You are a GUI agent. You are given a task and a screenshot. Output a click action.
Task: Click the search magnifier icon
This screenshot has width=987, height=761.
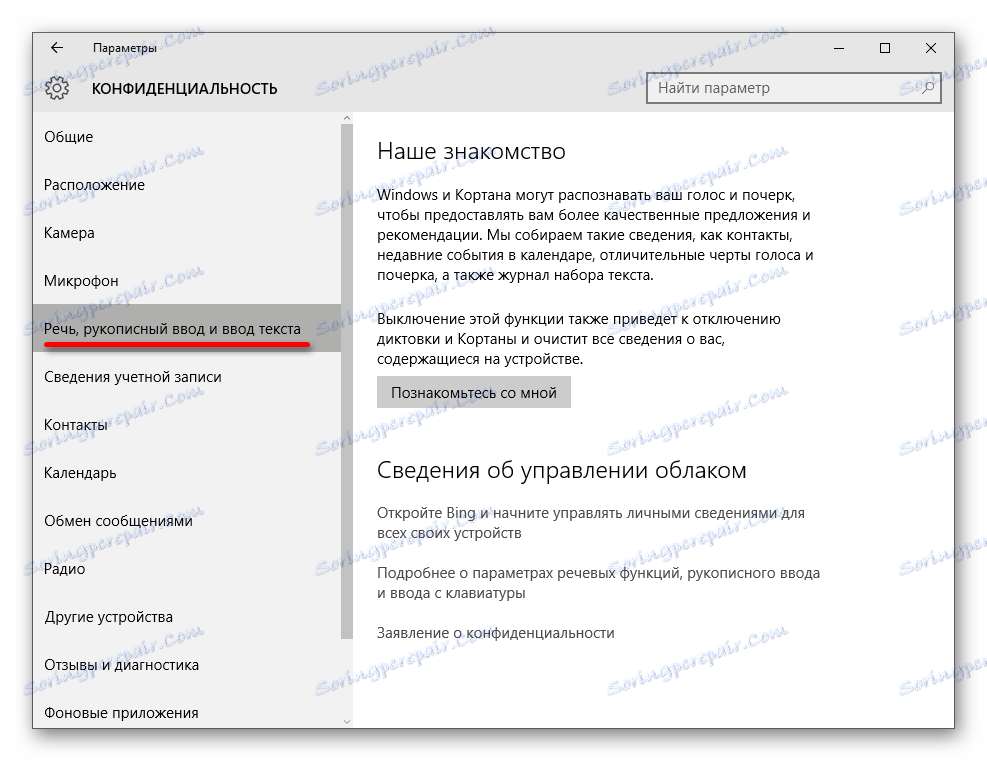[x=928, y=88]
